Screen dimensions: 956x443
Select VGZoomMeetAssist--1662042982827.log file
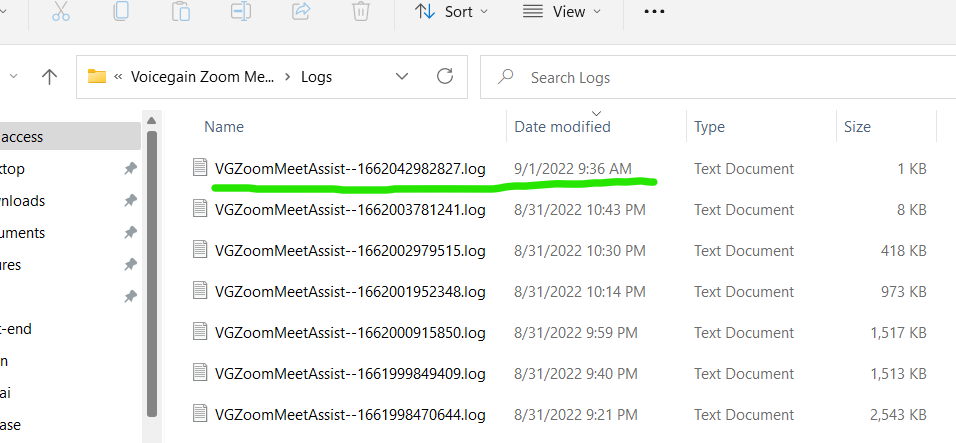pos(350,169)
